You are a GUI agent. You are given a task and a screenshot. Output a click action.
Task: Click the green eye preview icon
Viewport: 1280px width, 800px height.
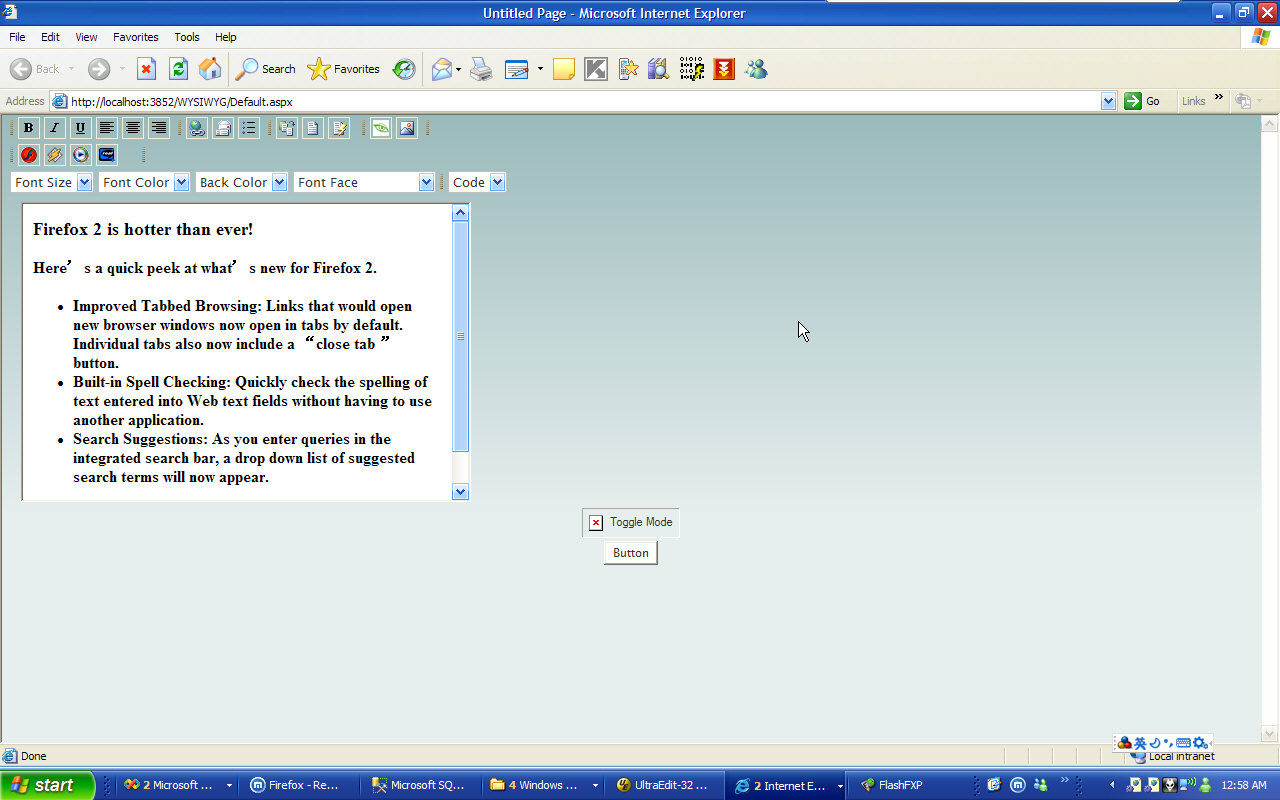pos(381,128)
